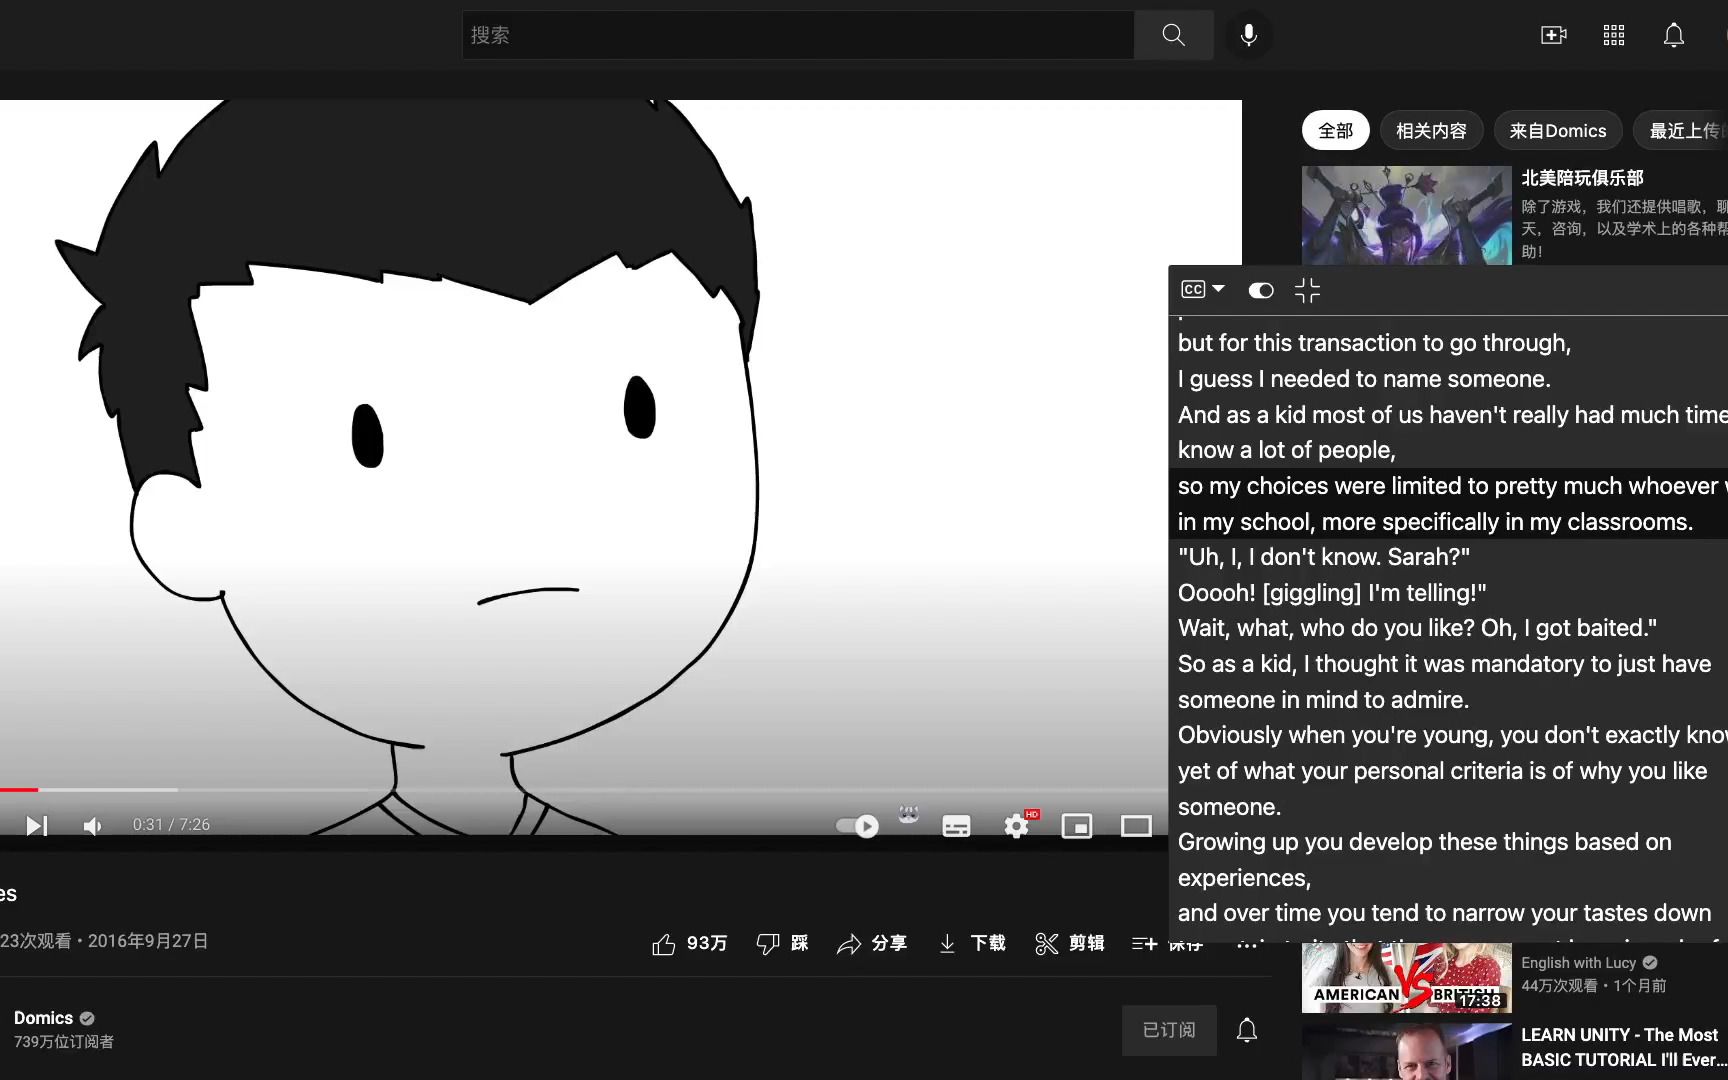Click the search magnifier button
Screen dimensions: 1728x1080
coord(1173,35)
